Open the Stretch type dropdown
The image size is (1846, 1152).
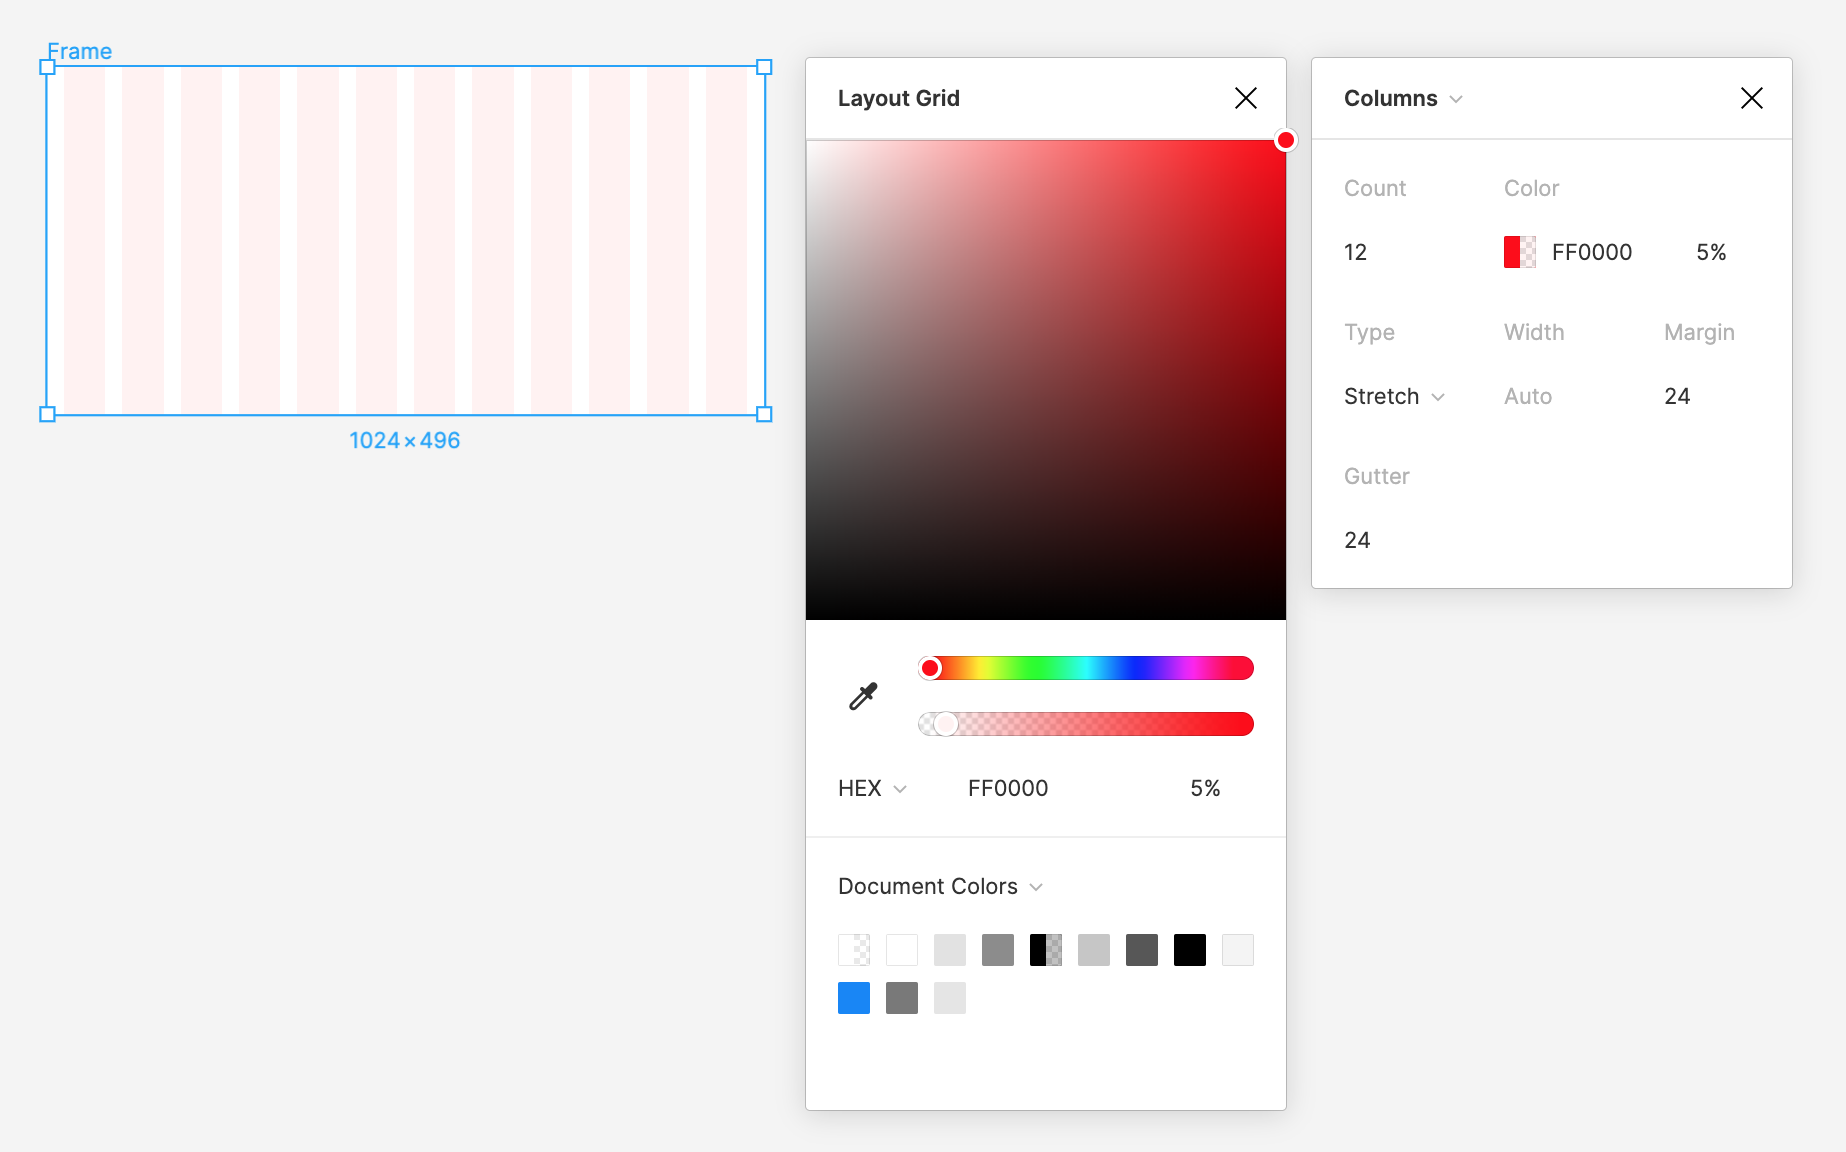coord(1394,396)
